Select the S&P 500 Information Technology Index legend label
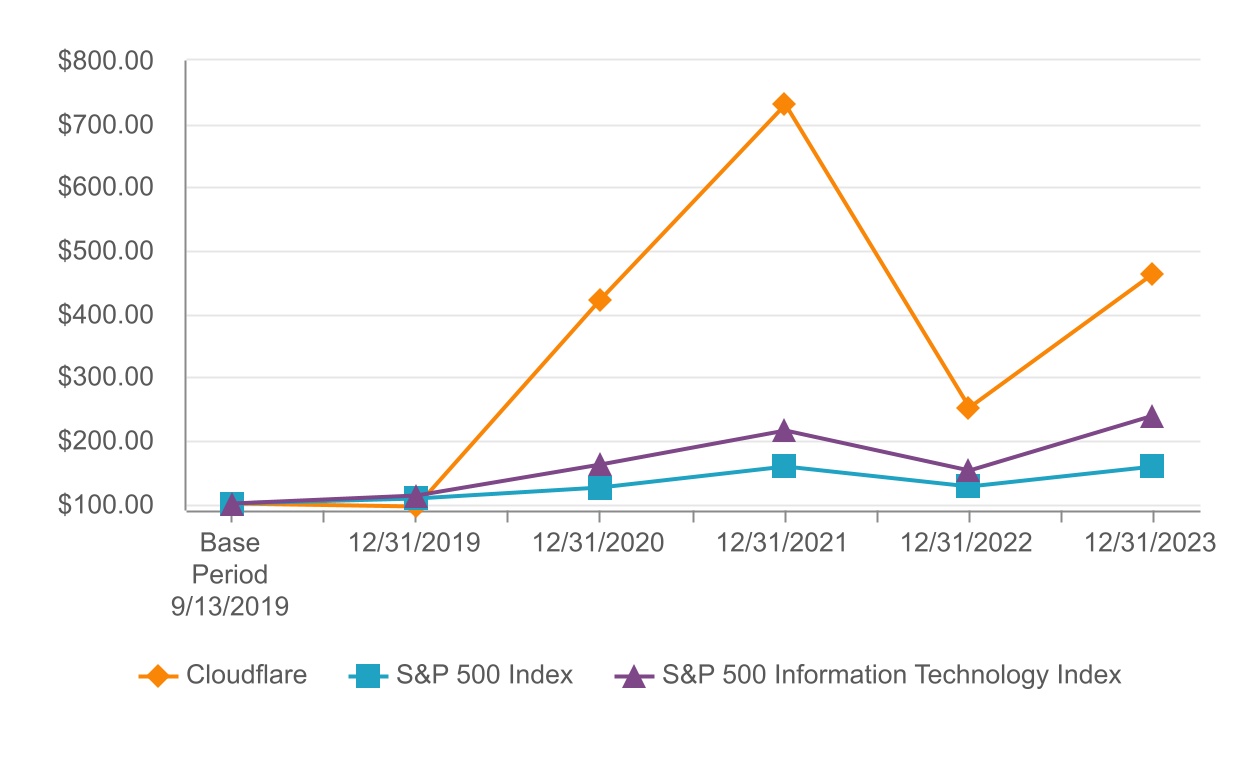The height and width of the screenshot is (760, 1260). (891, 675)
